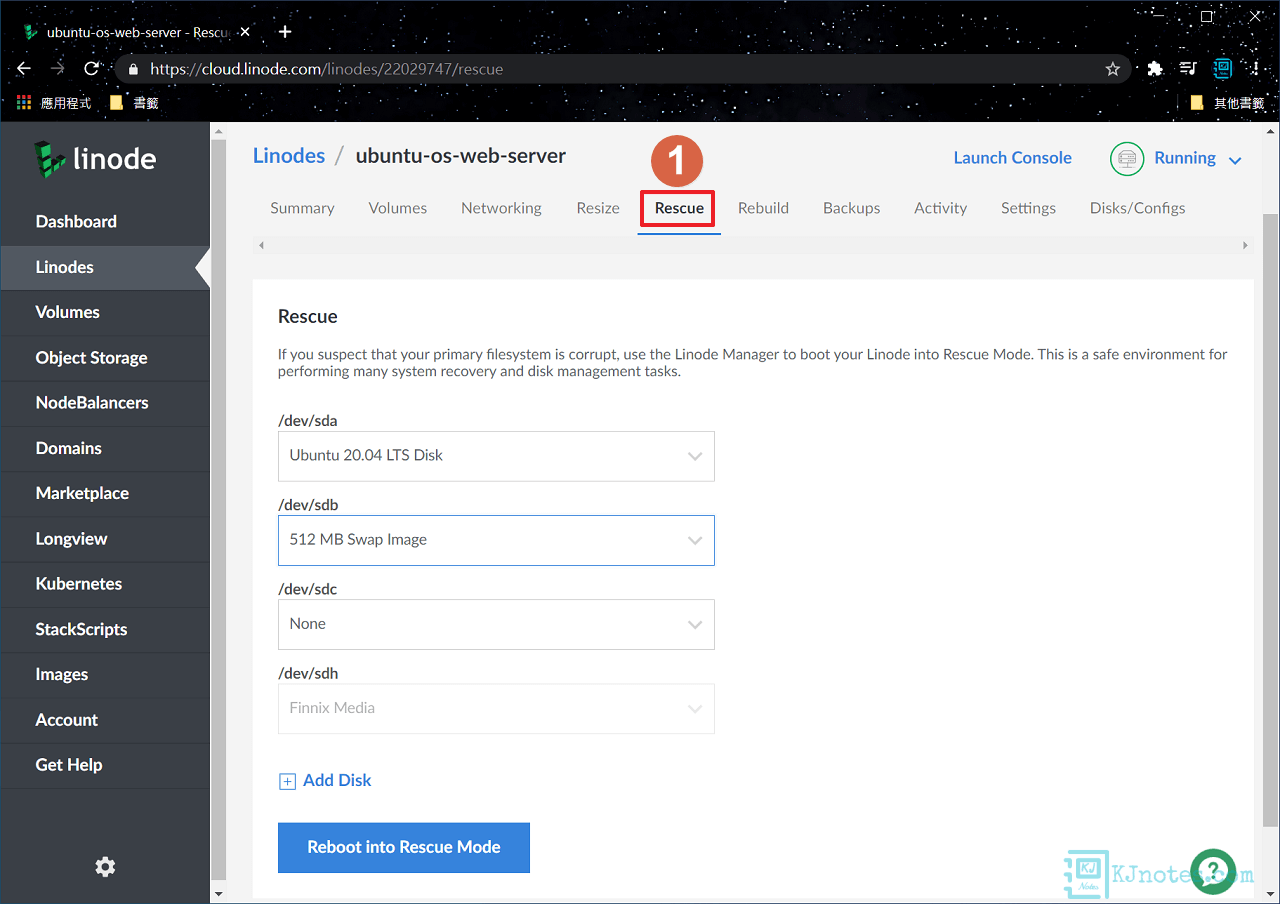This screenshot has height=904, width=1280.
Task: Switch to the Activity tab
Action: [x=941, y=208]
